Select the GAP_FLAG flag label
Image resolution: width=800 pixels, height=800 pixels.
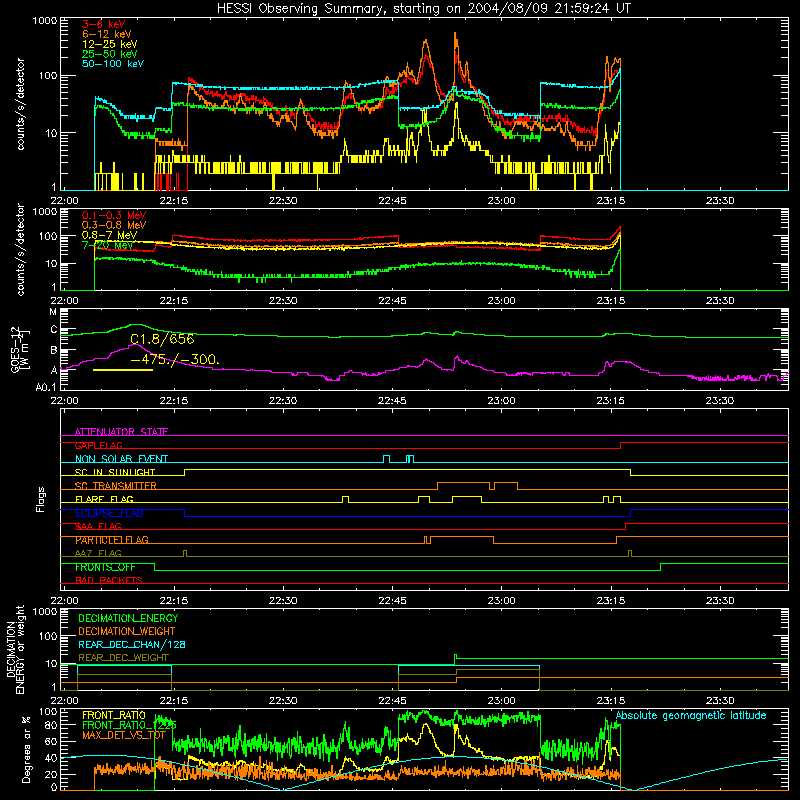pos(98,445)
